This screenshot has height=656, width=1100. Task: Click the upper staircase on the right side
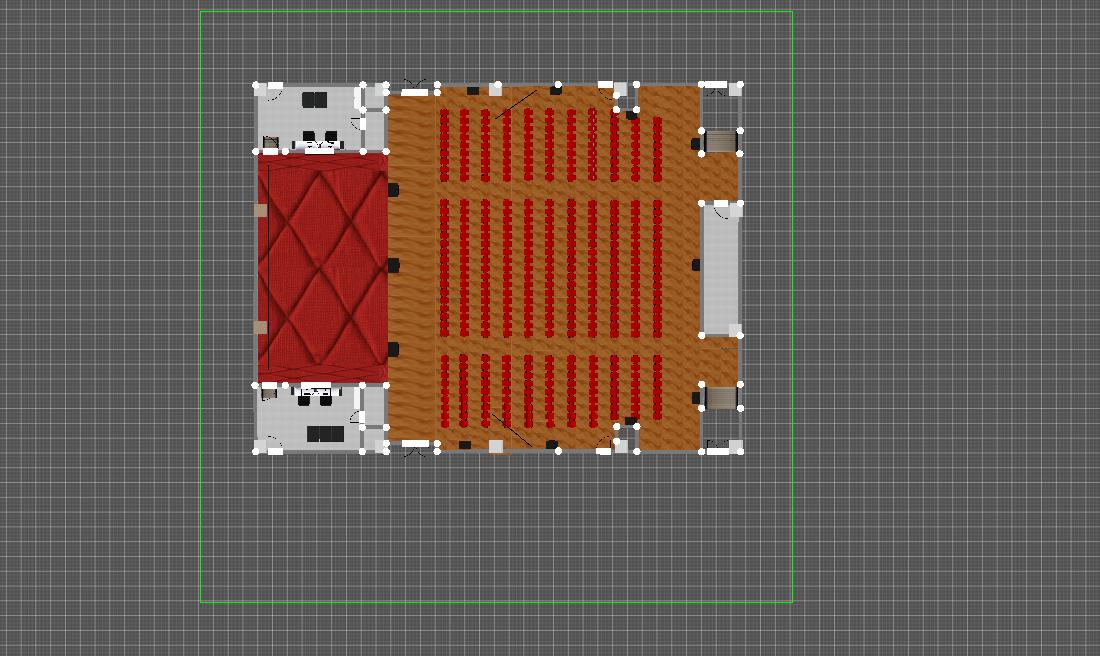720,141
